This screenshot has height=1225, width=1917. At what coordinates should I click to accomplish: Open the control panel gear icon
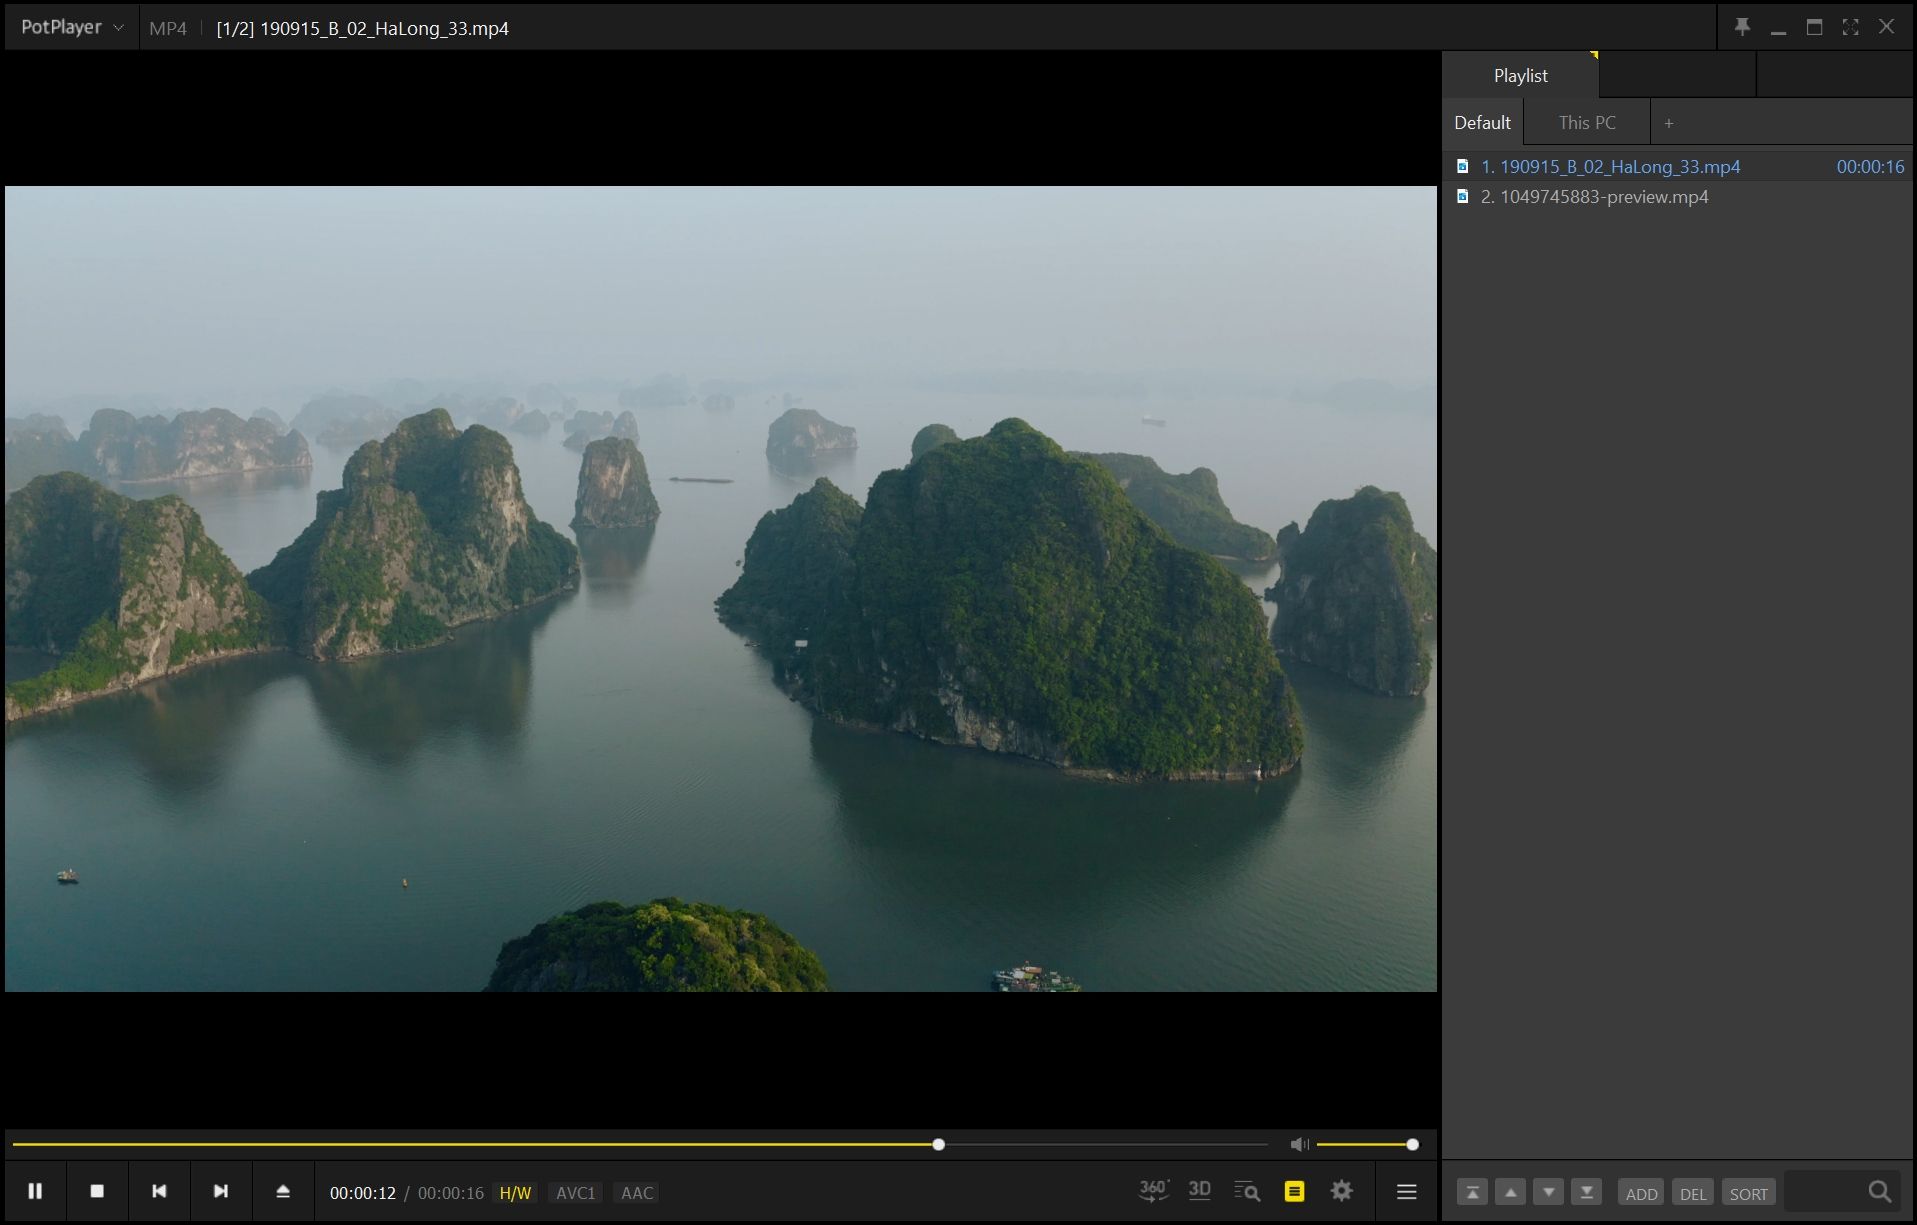coord(1342,1191)
